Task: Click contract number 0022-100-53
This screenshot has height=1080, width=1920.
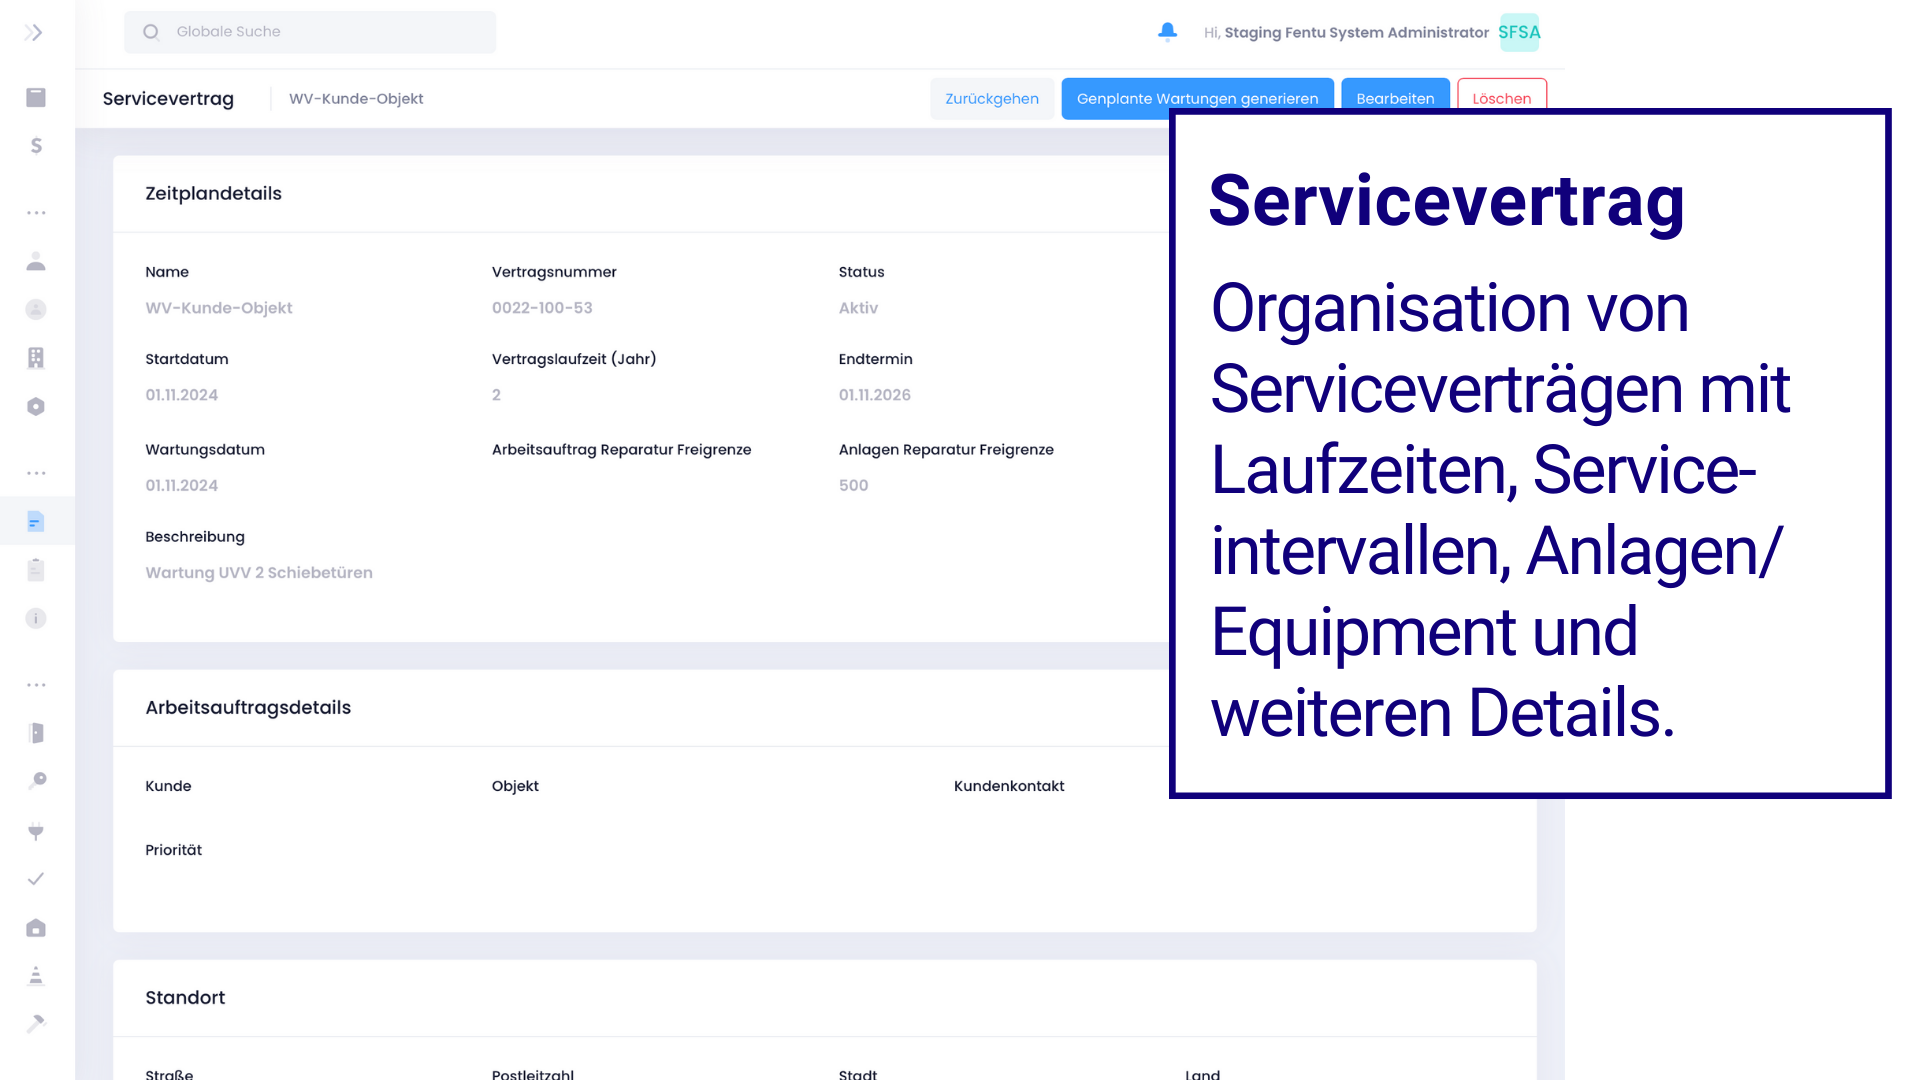Action: [542, 308]
